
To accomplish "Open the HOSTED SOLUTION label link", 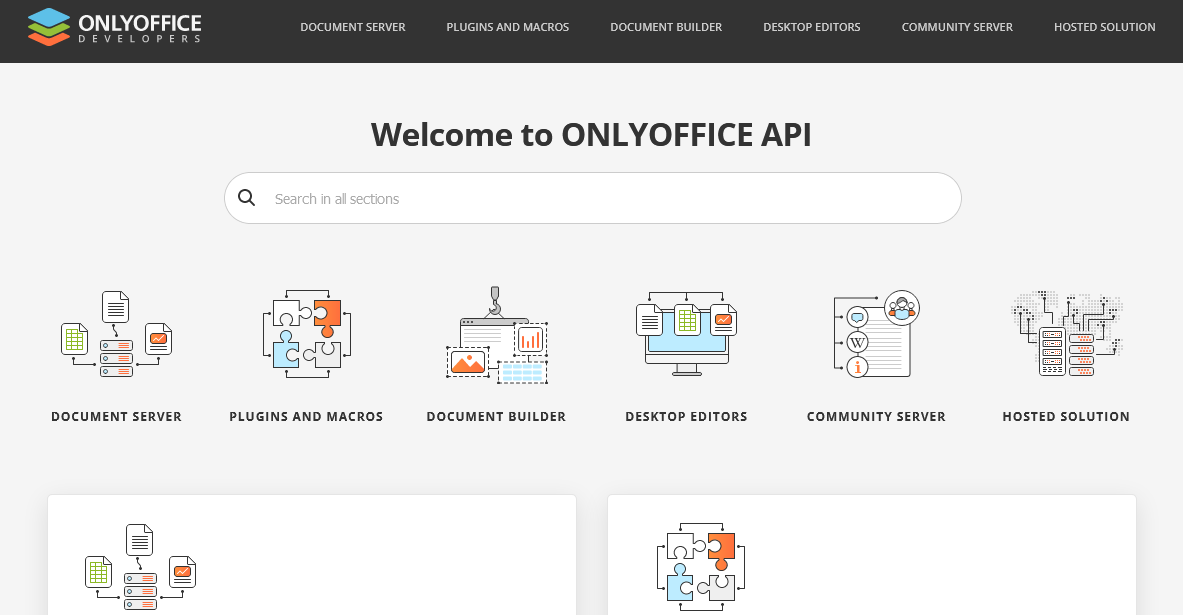I will click(1066, 417).
